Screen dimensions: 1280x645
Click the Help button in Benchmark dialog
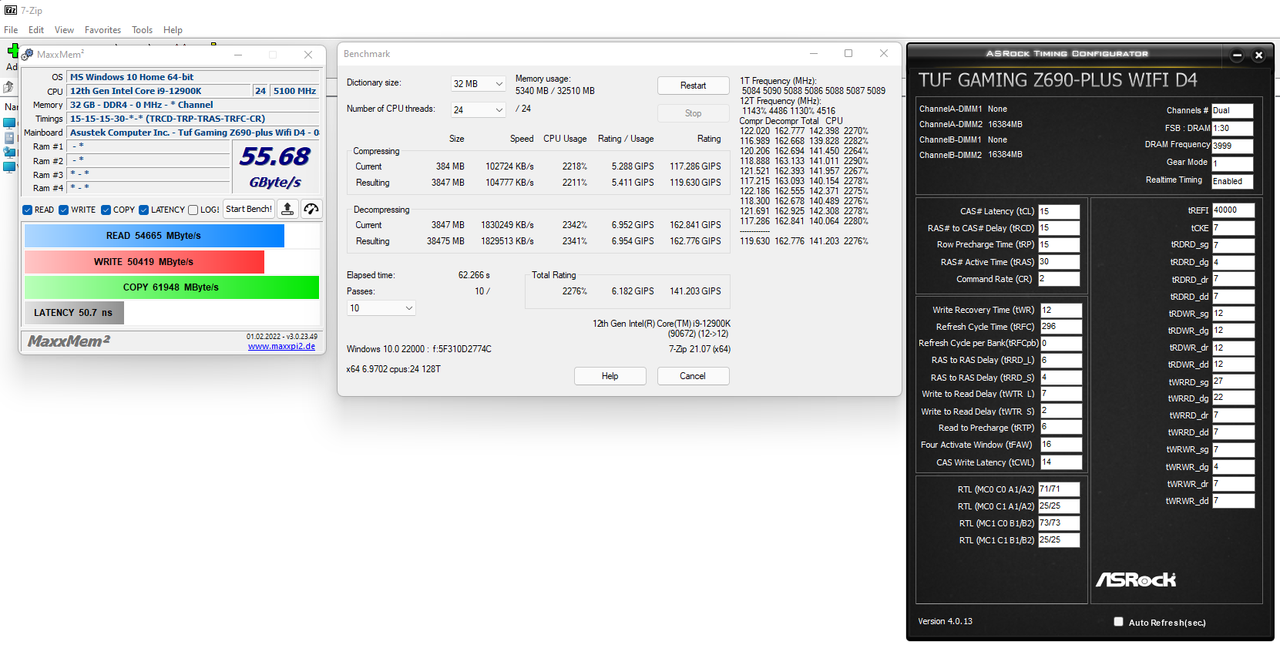pos(610,376)
